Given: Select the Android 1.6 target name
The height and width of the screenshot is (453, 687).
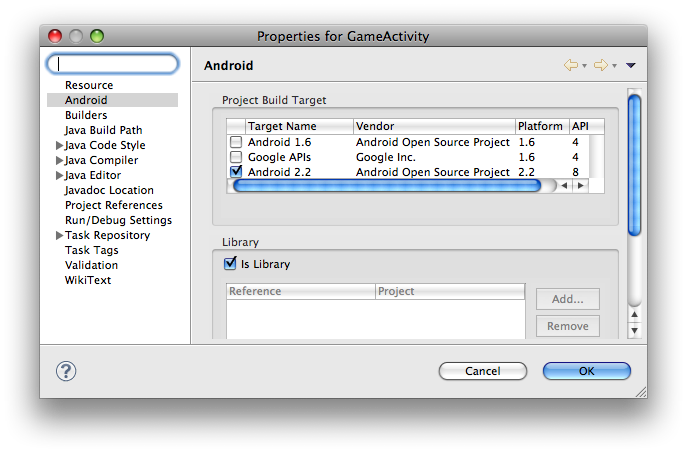Looking at the screenshot, I should 280,142.
